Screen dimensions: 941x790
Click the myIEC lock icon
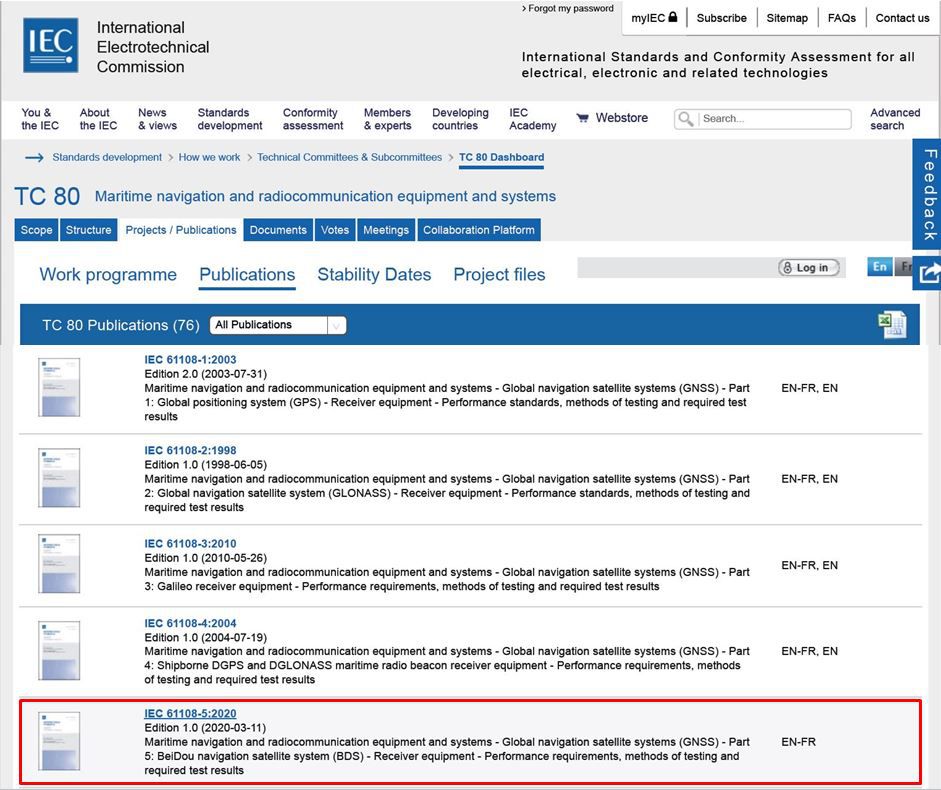[673, 17]
